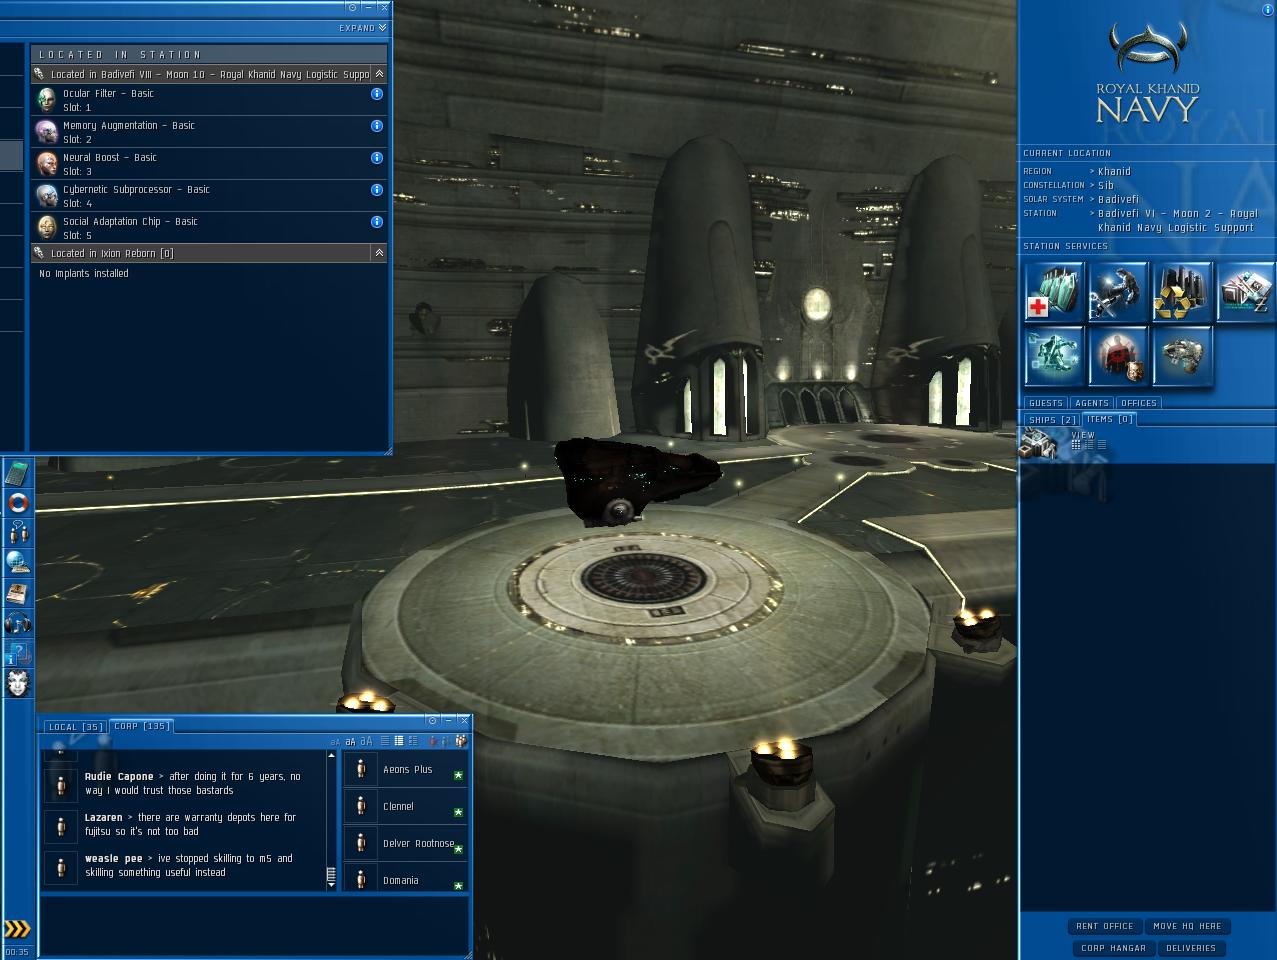This screenshot has height=960, width=1277.
Task: Open the bounty office station service
Action: 1118,355
